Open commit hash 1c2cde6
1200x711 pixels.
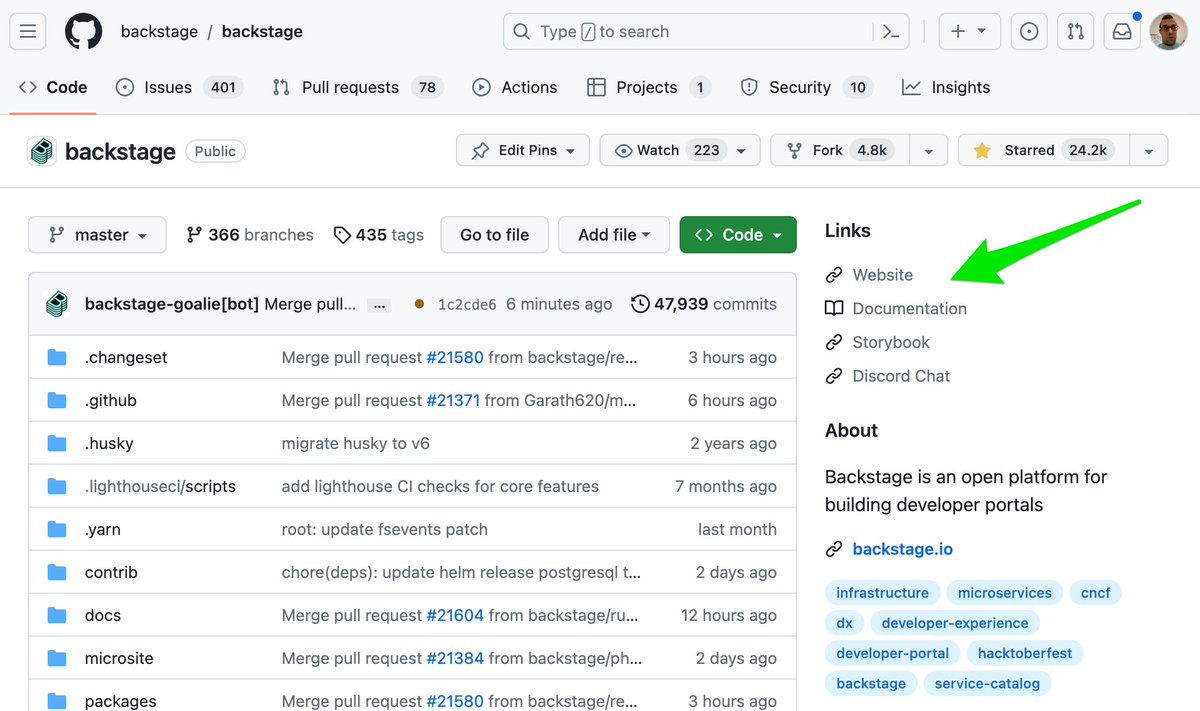pyautogui.click(x=467, y=305)
